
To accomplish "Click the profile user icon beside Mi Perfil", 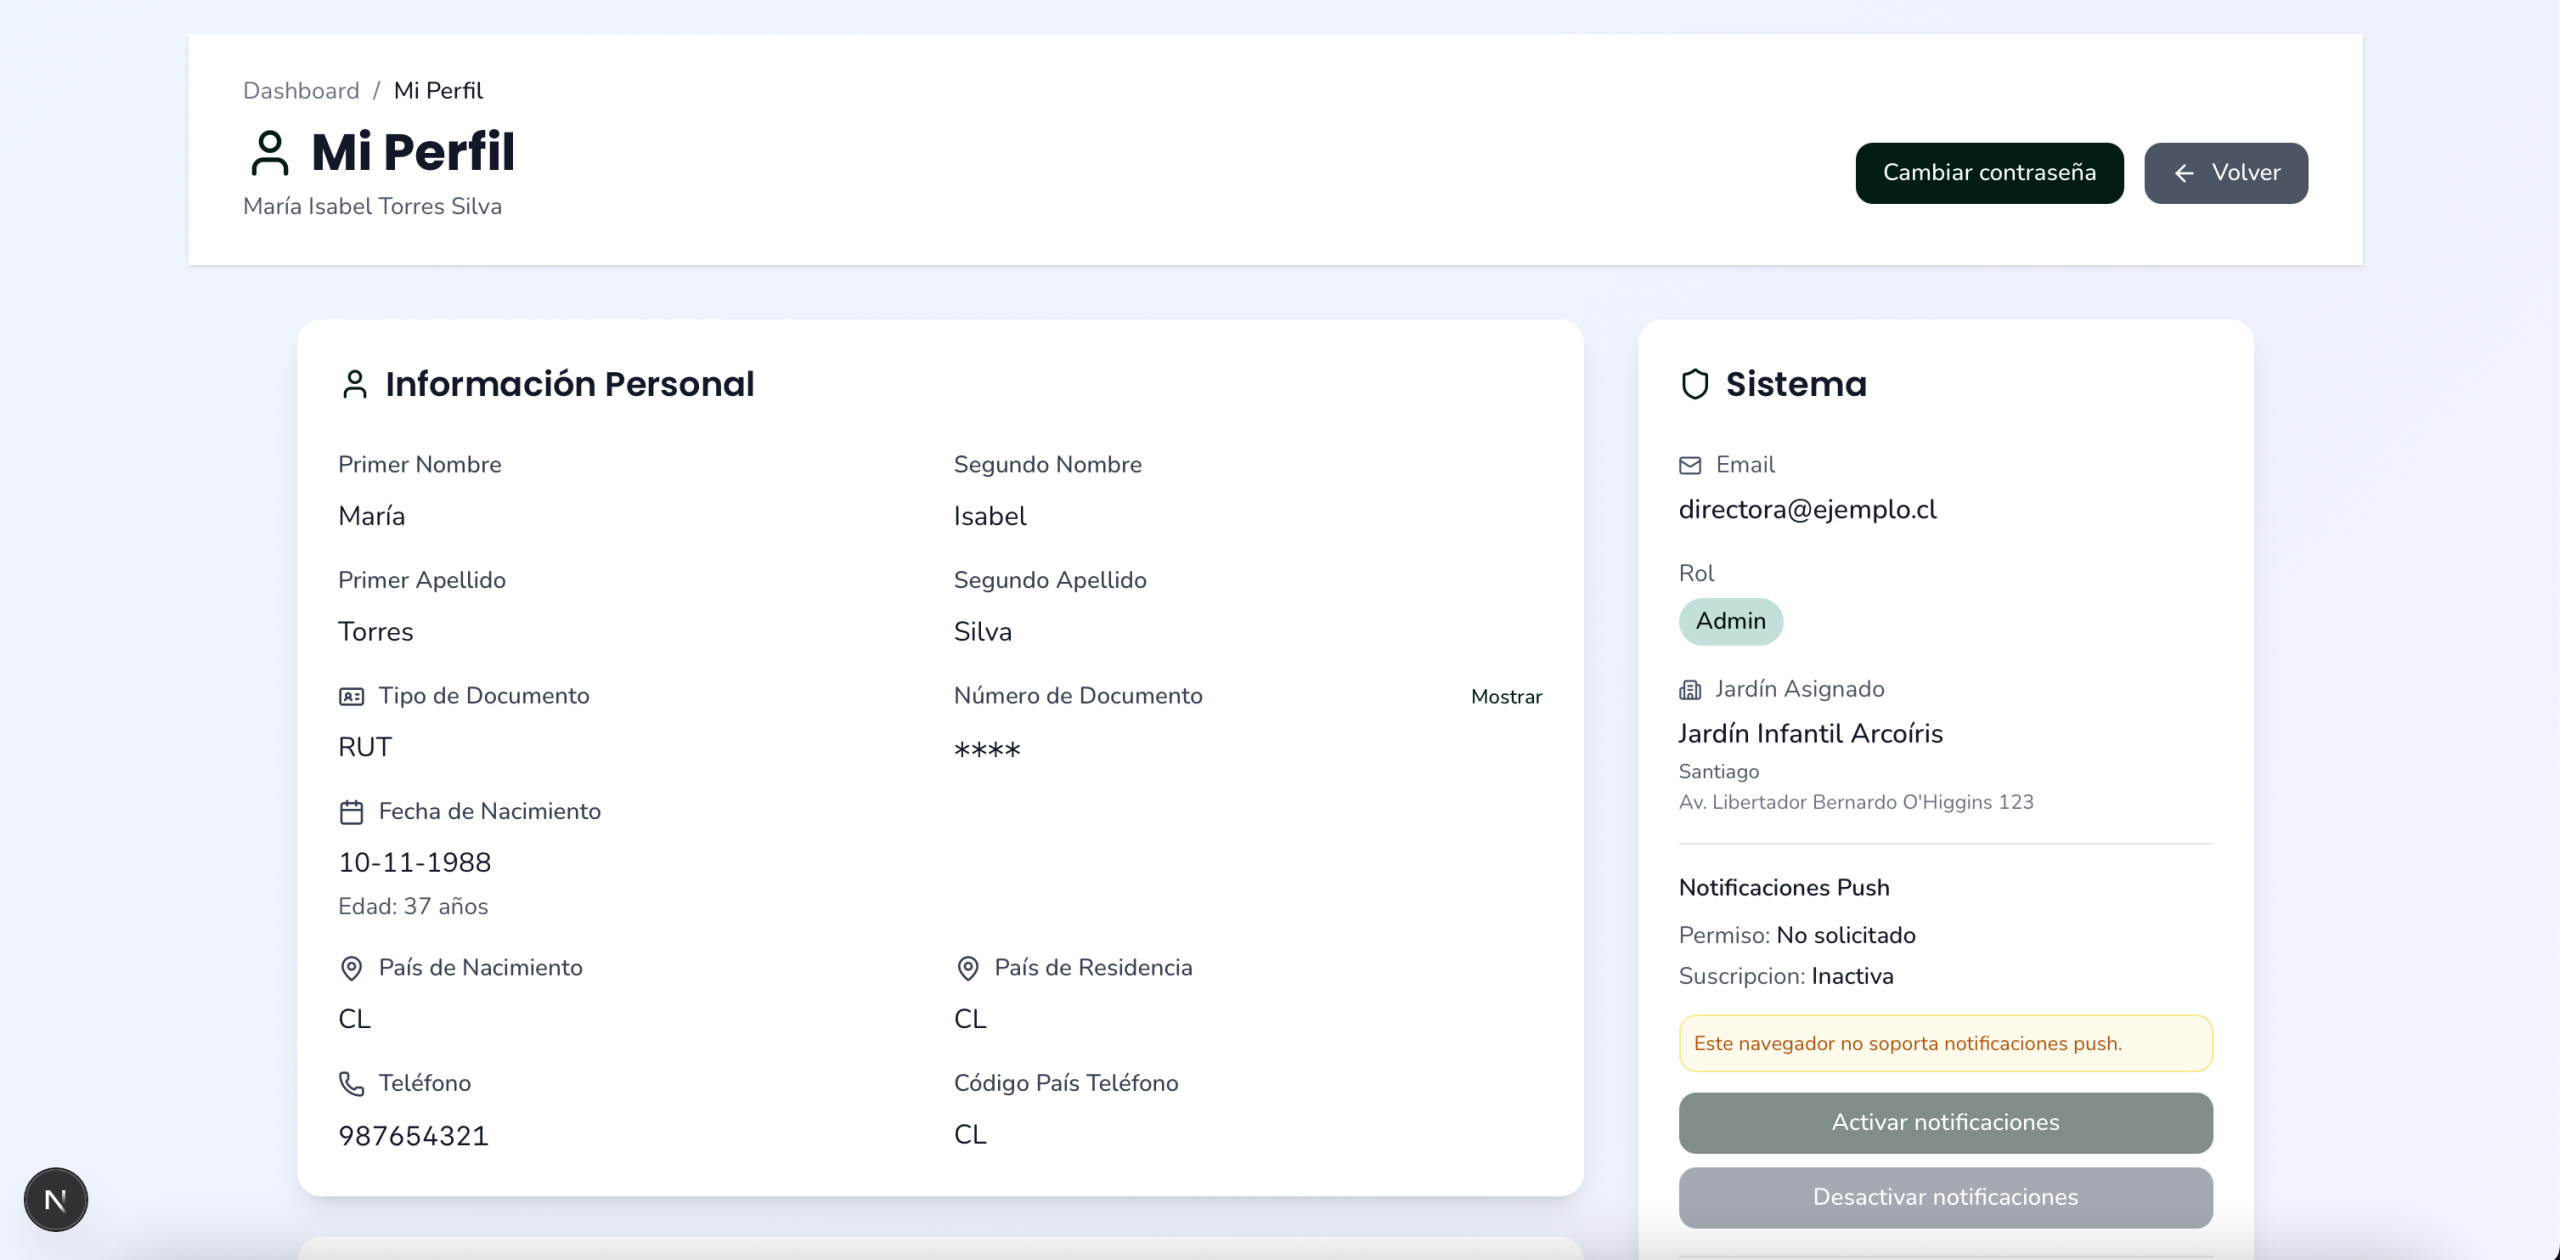I will click(x=270, y=152).
